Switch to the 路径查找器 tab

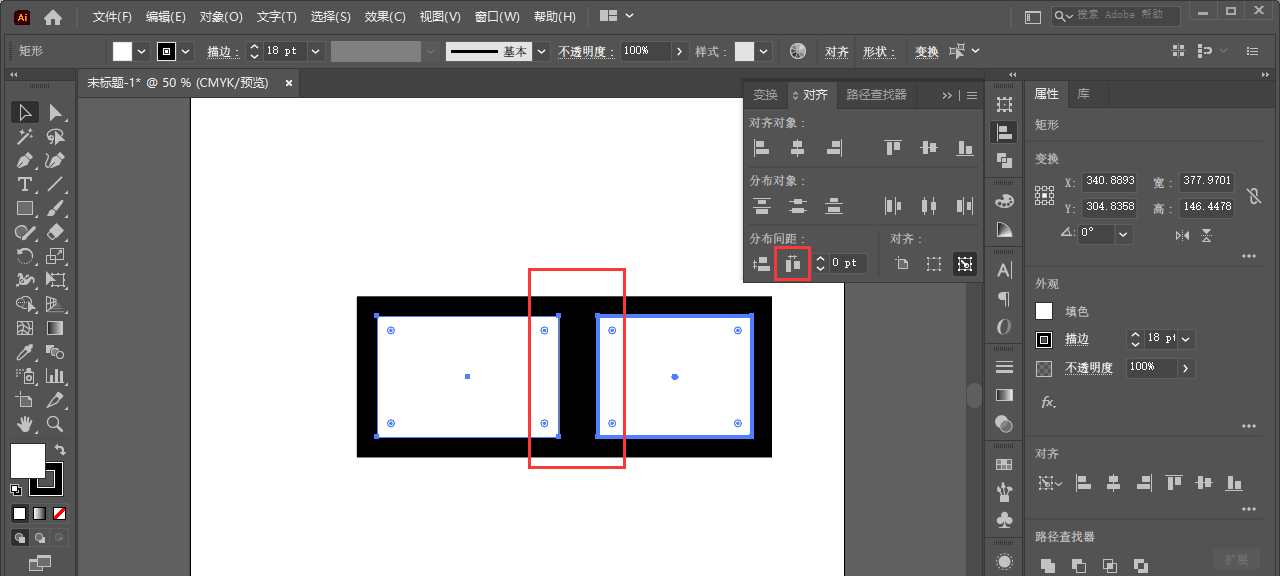point(876,95)
